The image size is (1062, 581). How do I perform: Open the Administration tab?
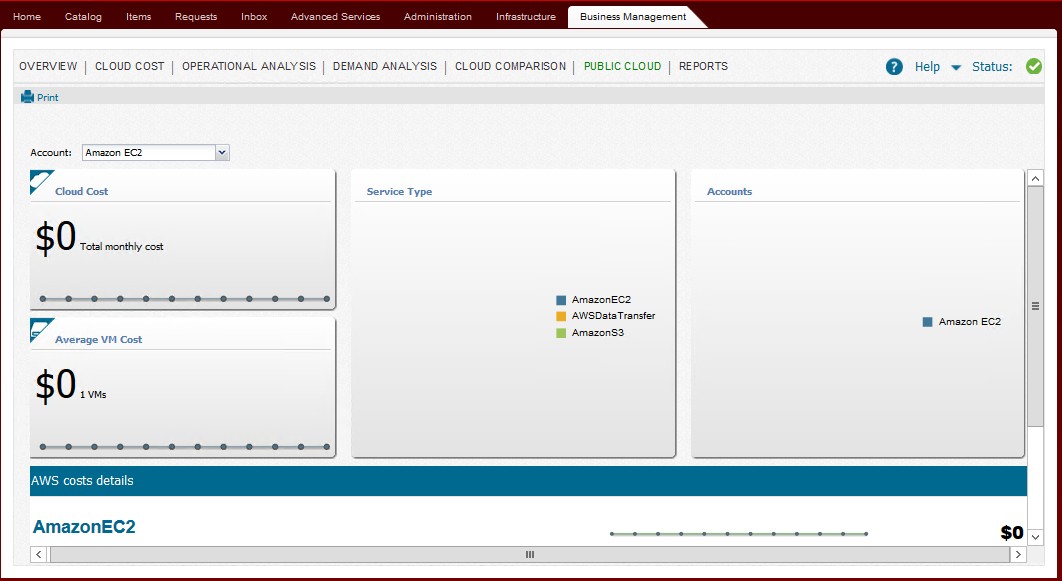click(x=438, y=17)
